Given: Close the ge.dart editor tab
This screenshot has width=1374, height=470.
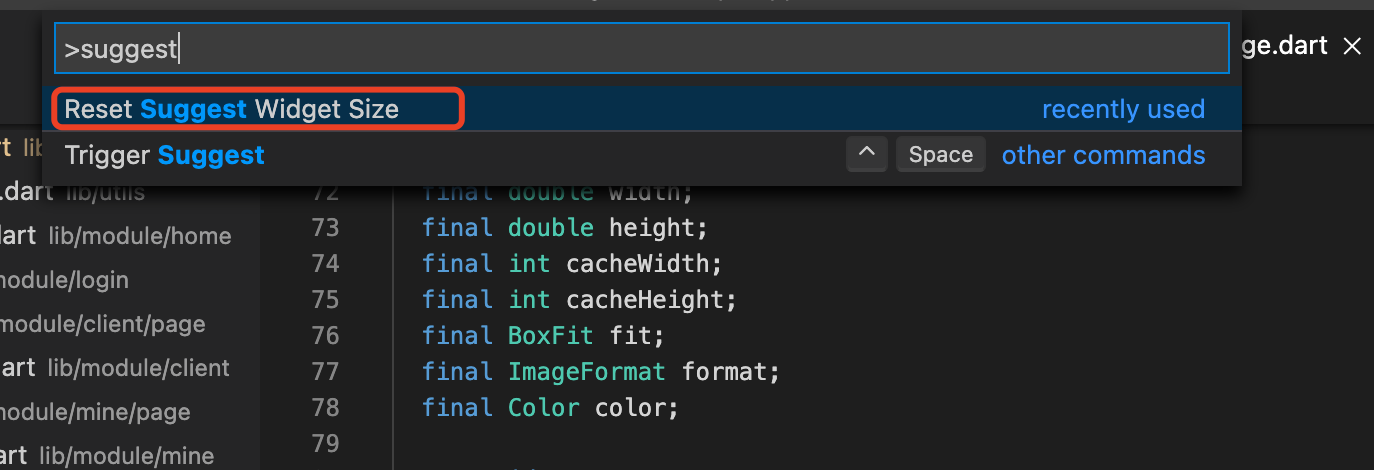Looking at the screenshot, I should coord(1352,46).
